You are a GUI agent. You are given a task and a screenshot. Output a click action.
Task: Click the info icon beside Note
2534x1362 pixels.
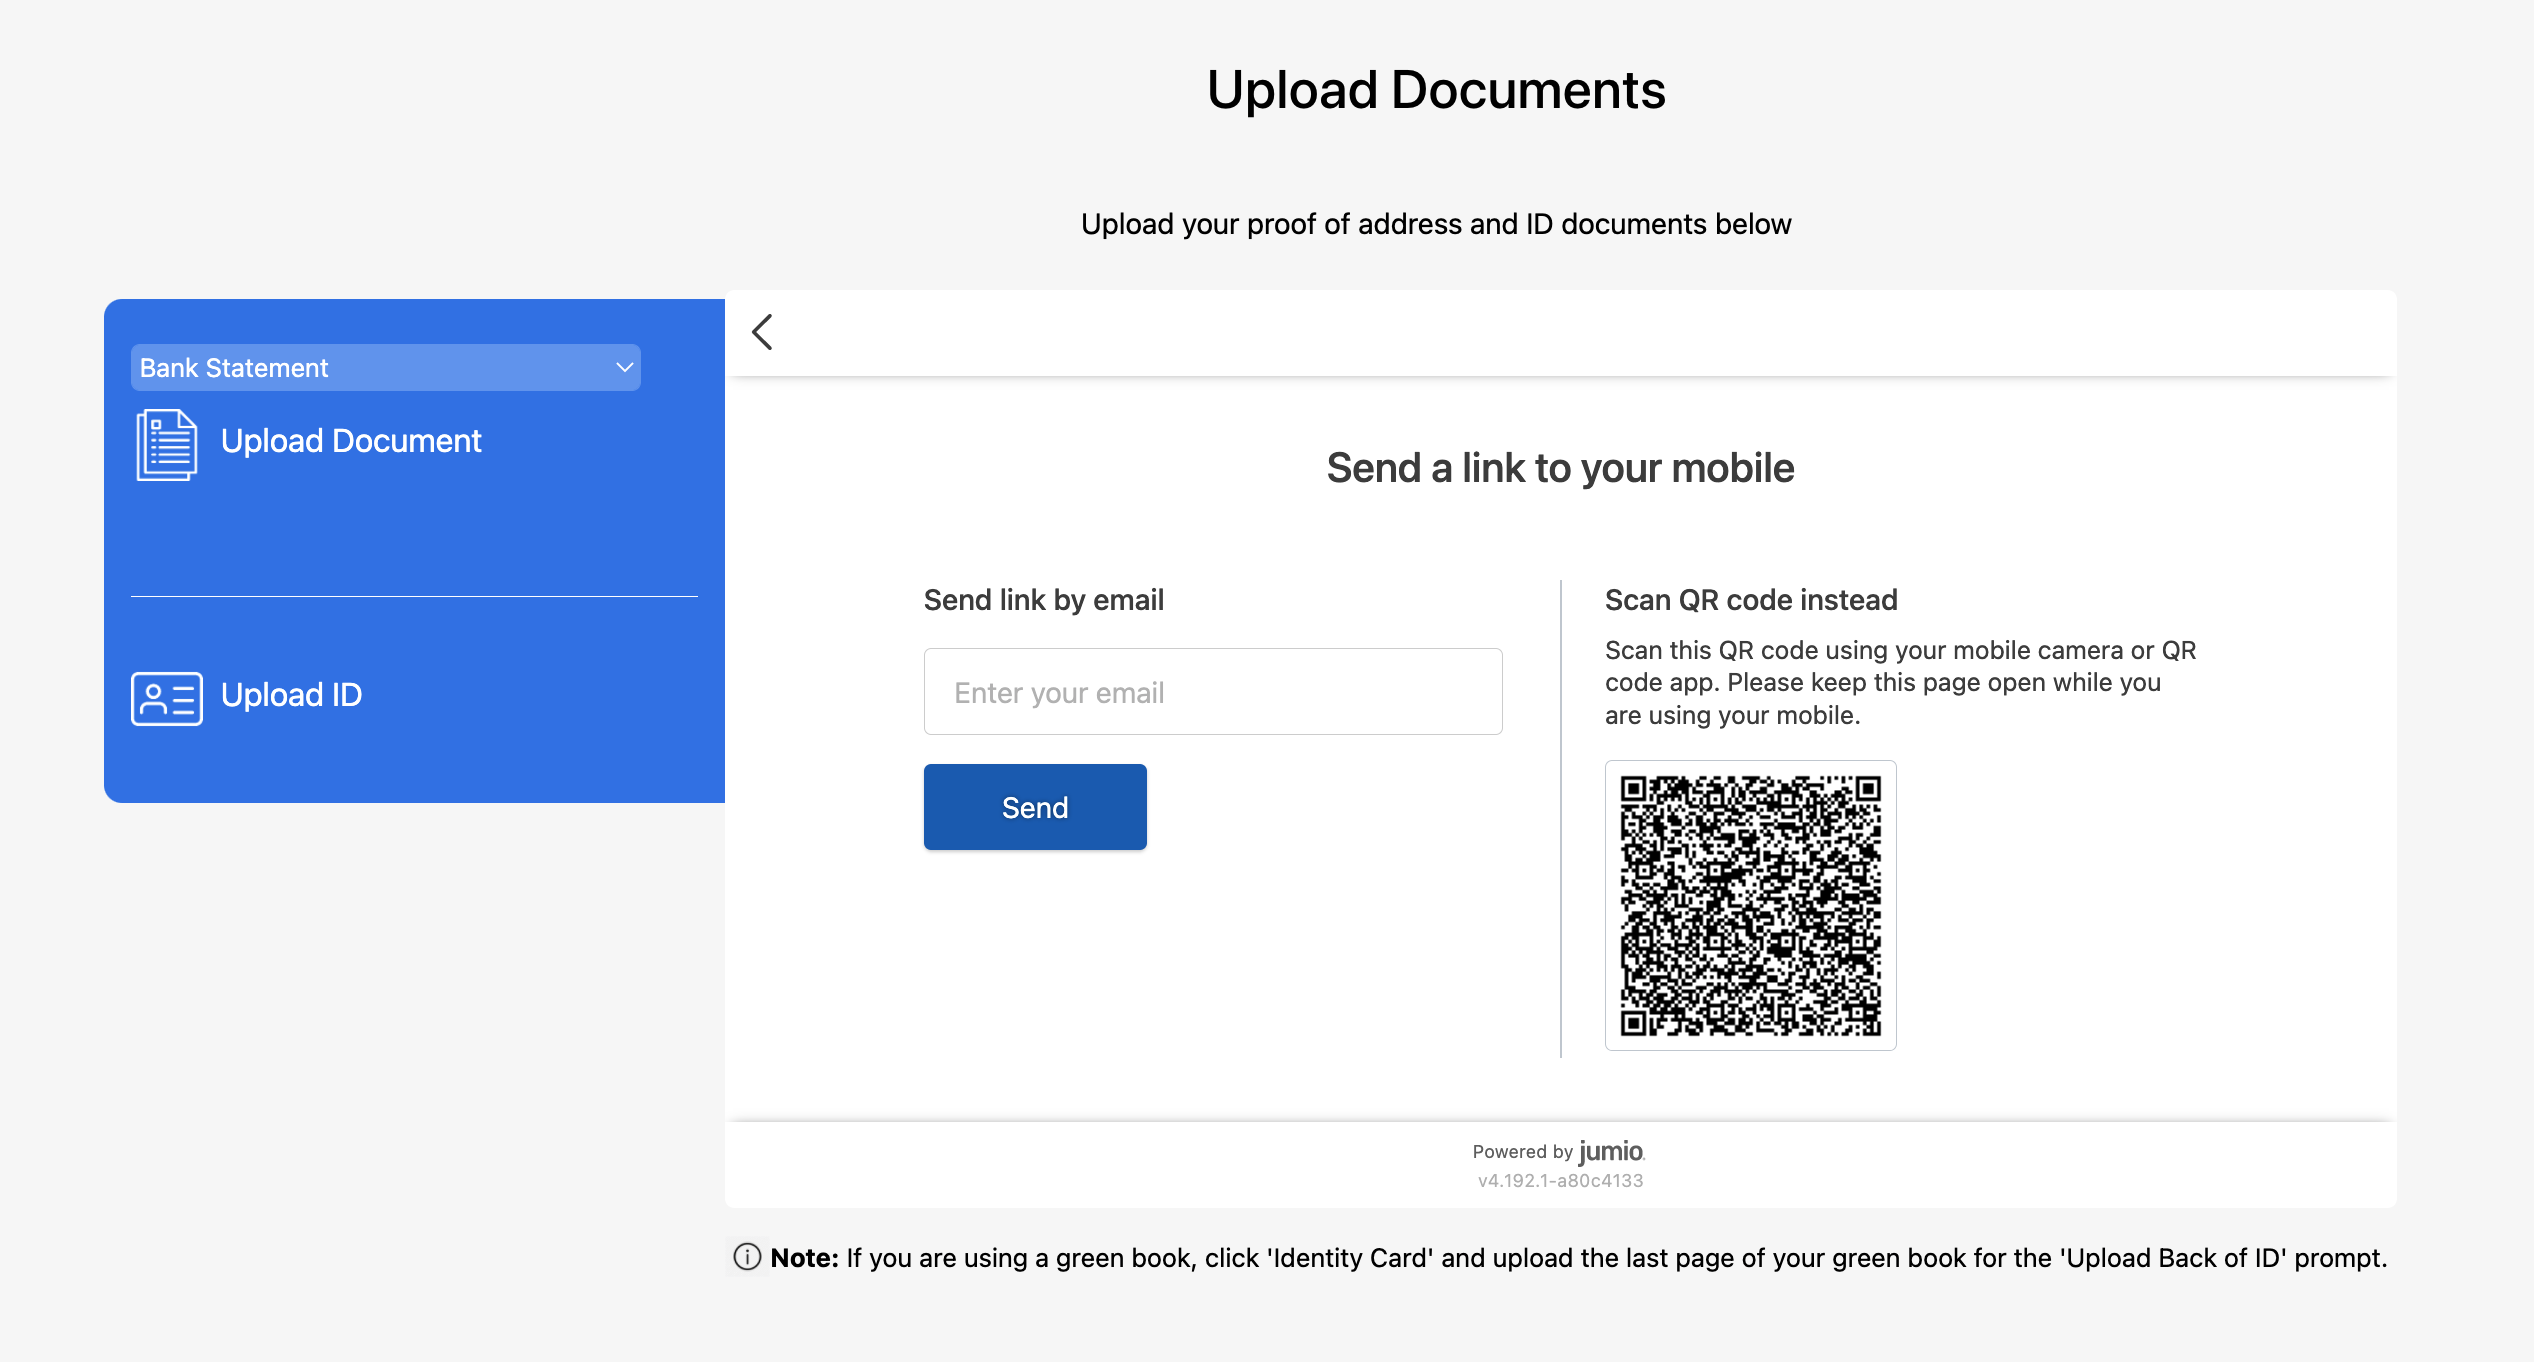pos(747,1257)
